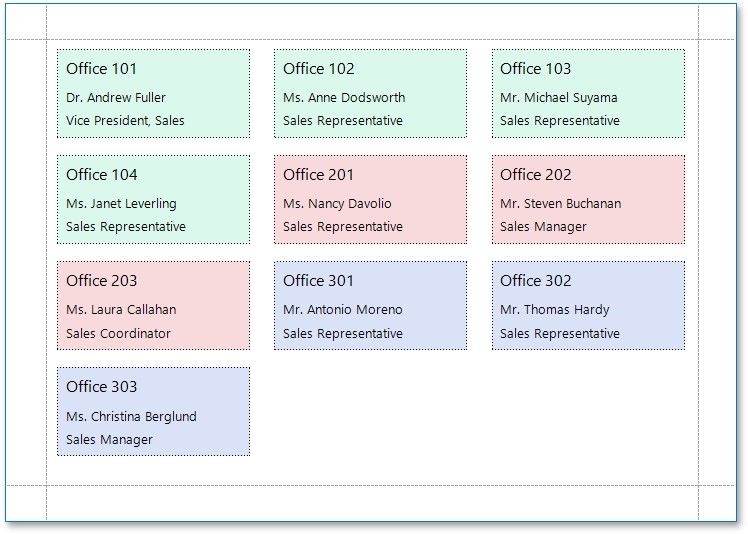
Task: Click the name Mr. Michael Suyama
Action: click(559, 98)
